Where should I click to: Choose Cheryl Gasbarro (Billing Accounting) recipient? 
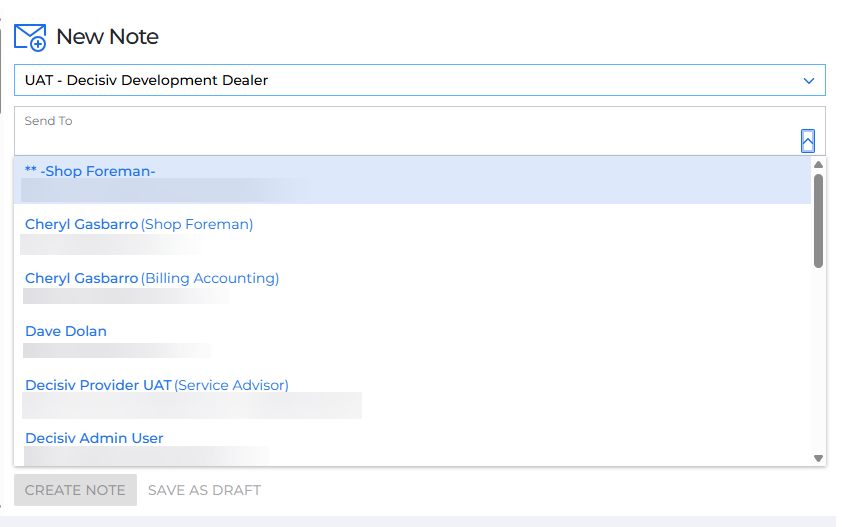pyautogui.click(x=412, y=287)
